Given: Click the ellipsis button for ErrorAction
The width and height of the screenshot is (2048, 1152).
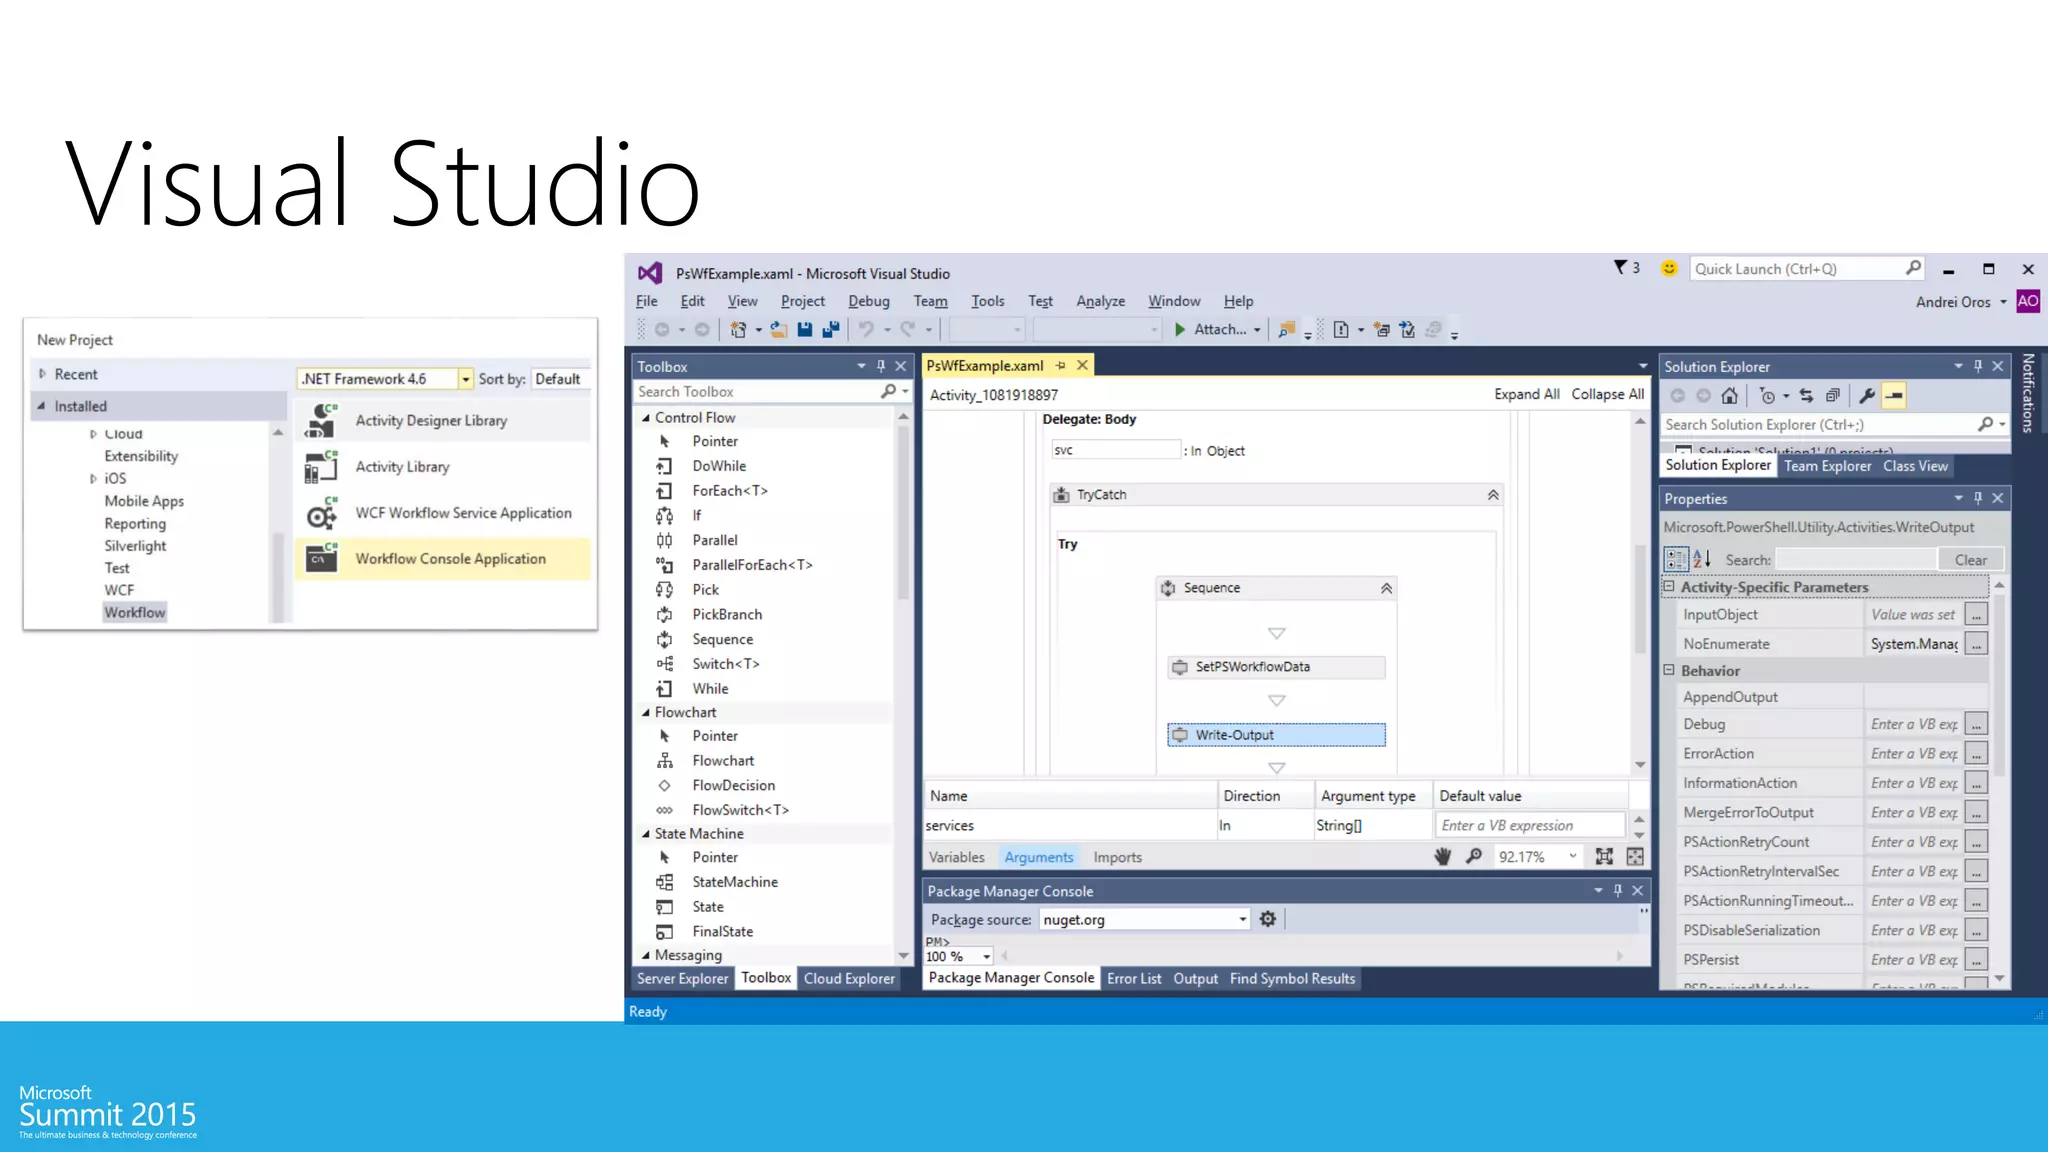Looking at the screenshot, I should tap(1976, 754).
